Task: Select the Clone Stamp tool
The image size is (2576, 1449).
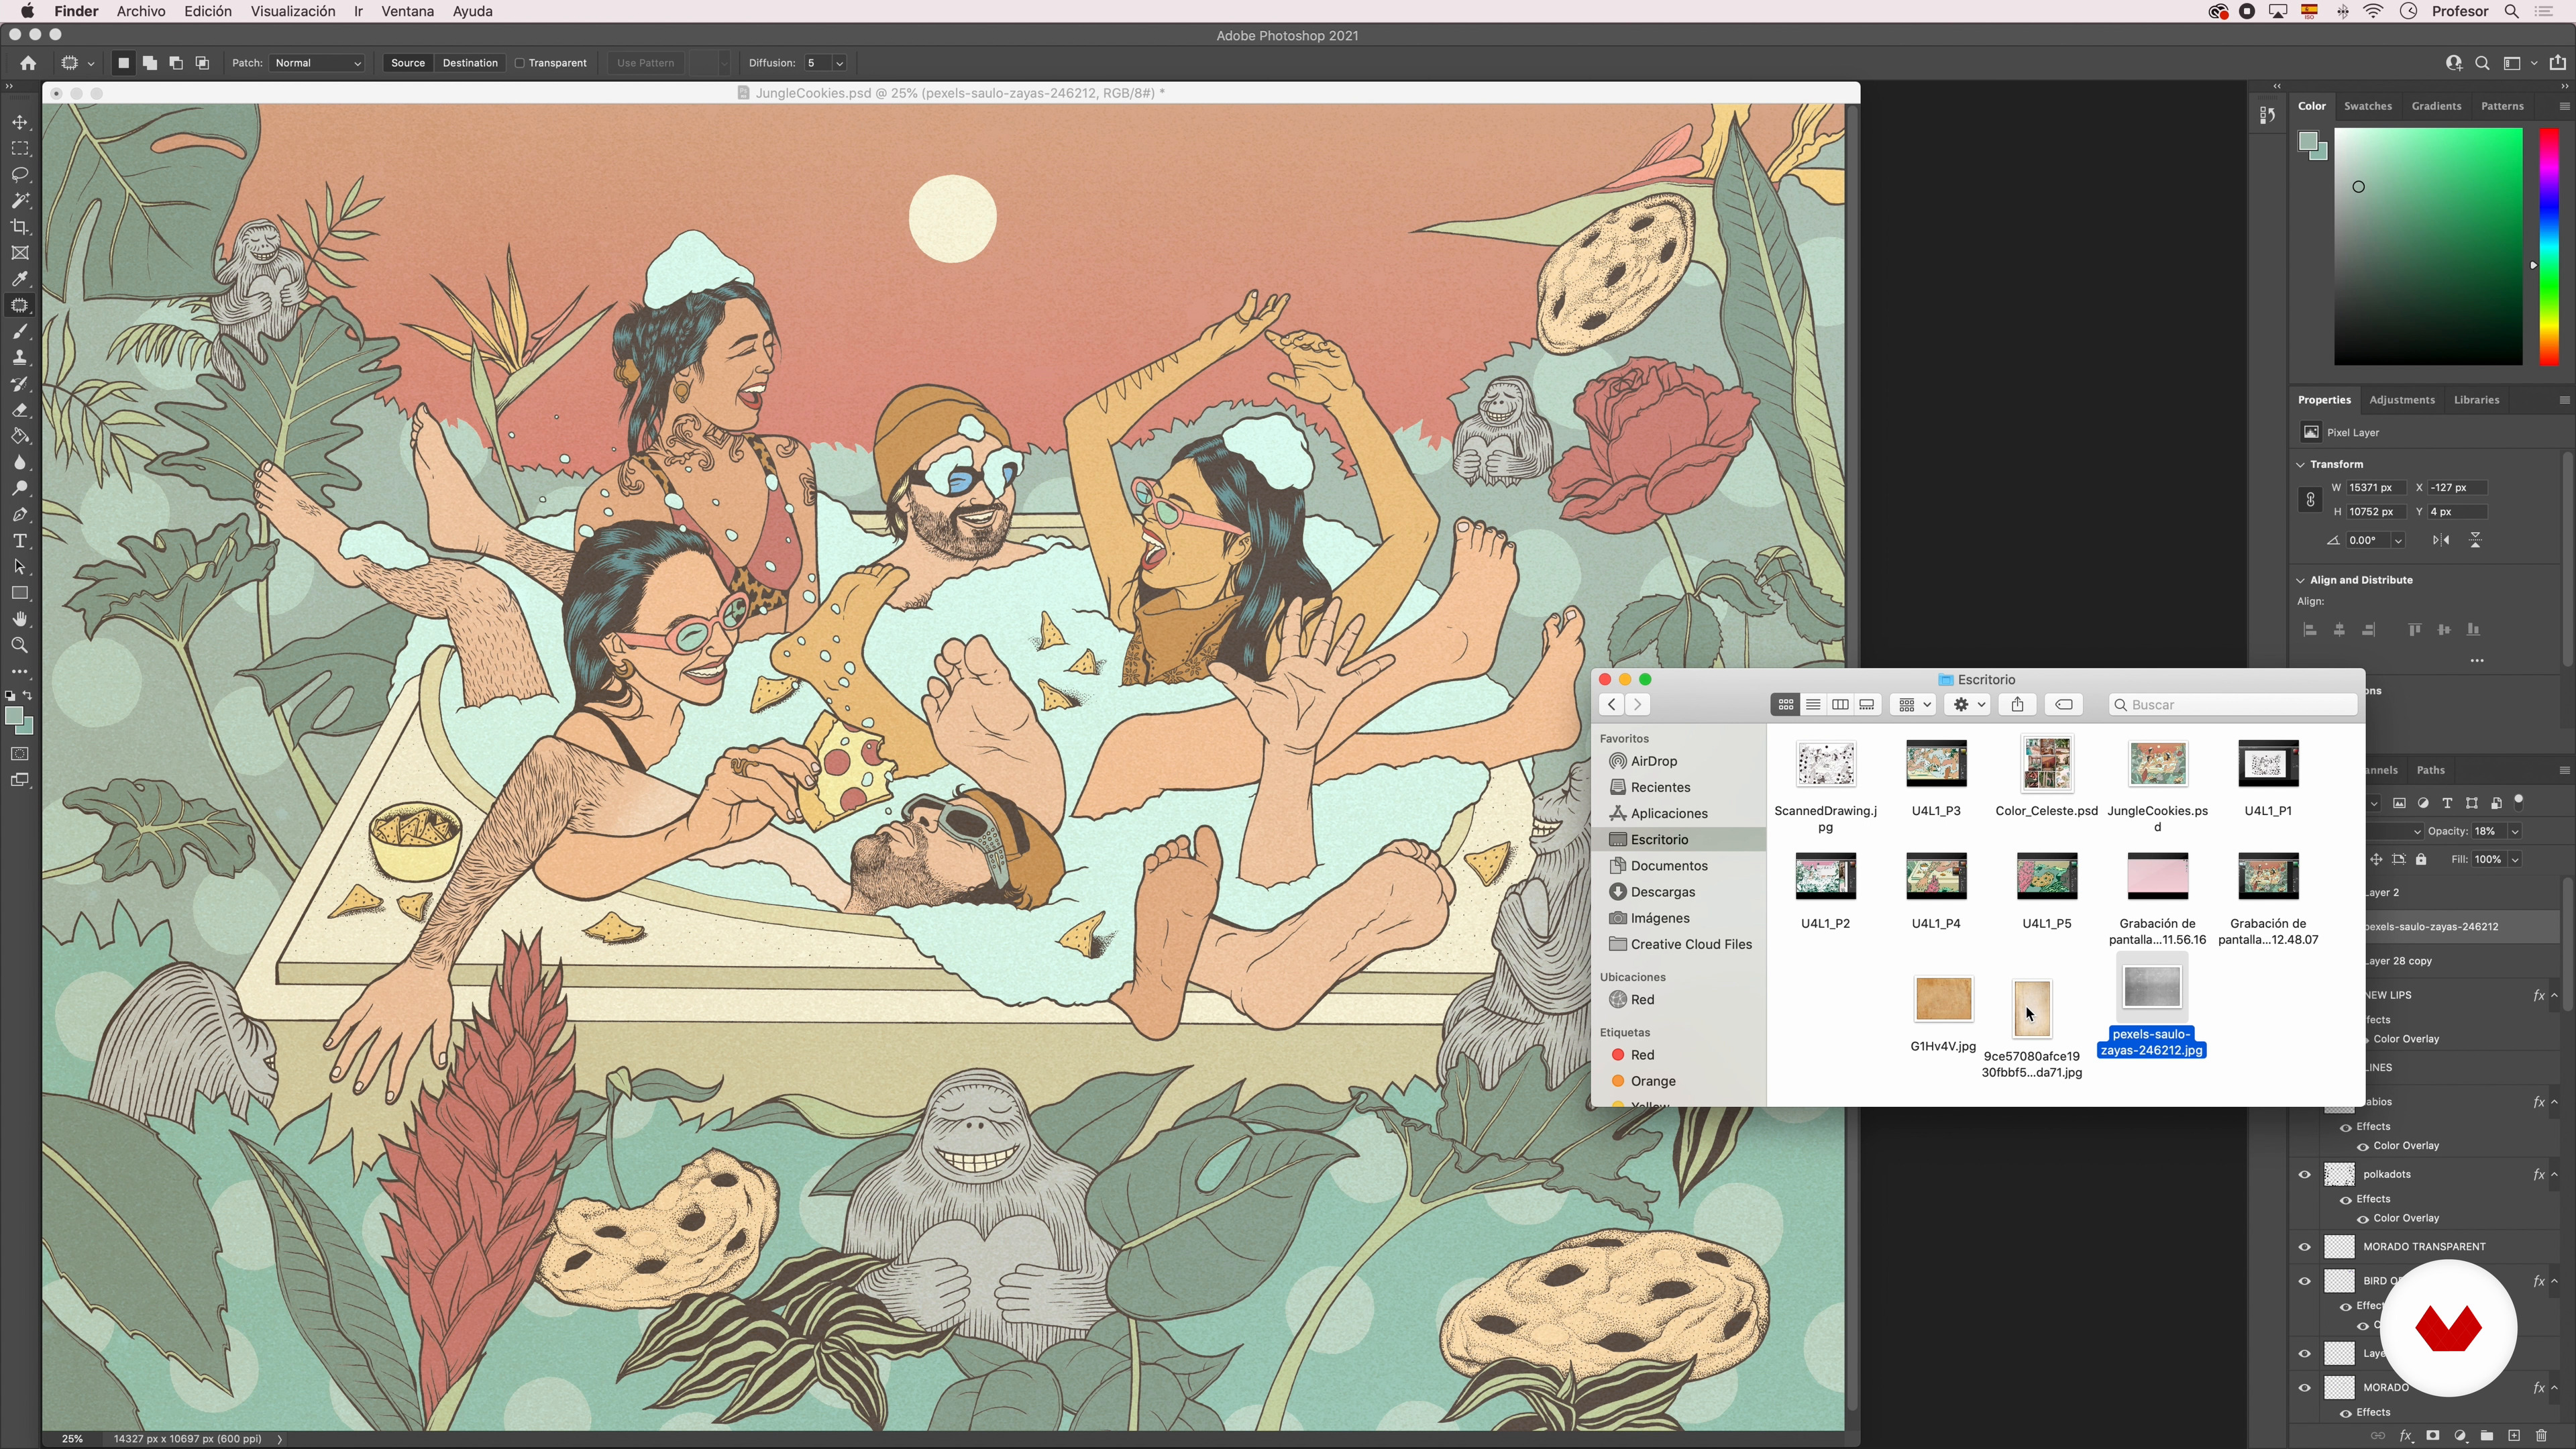Action: 20,357
